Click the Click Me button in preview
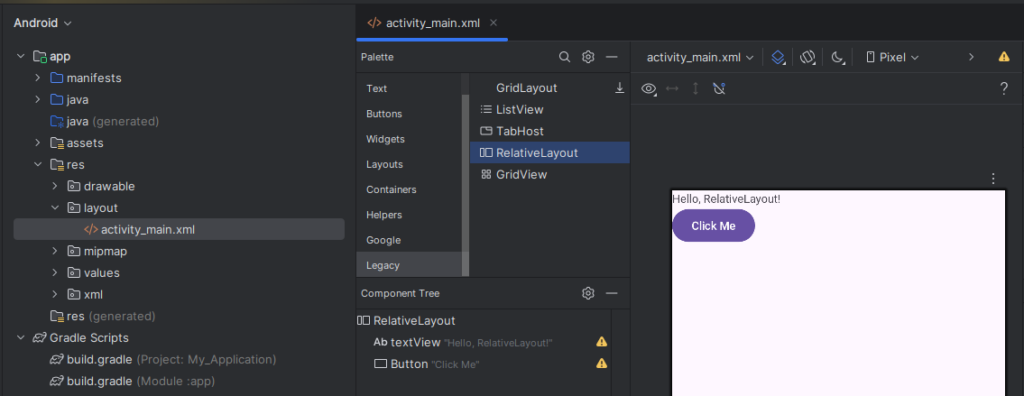 point(713,226)
